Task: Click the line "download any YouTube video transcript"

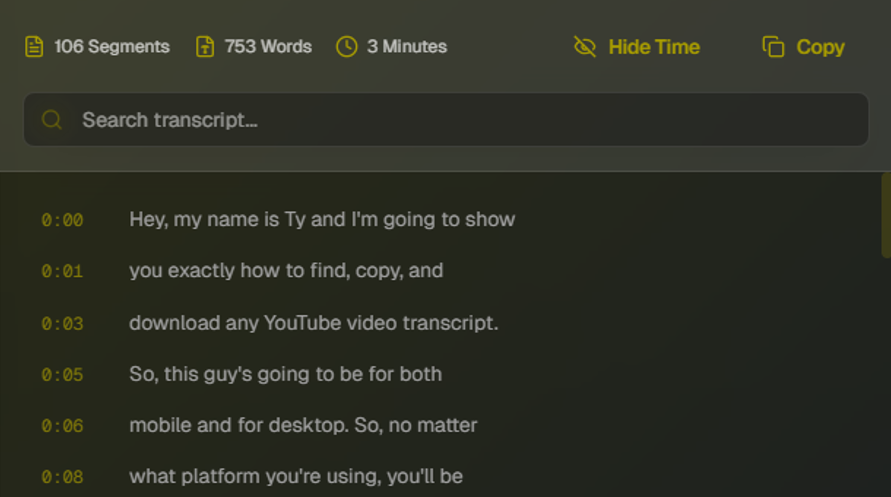Action: tap(313, 323)
